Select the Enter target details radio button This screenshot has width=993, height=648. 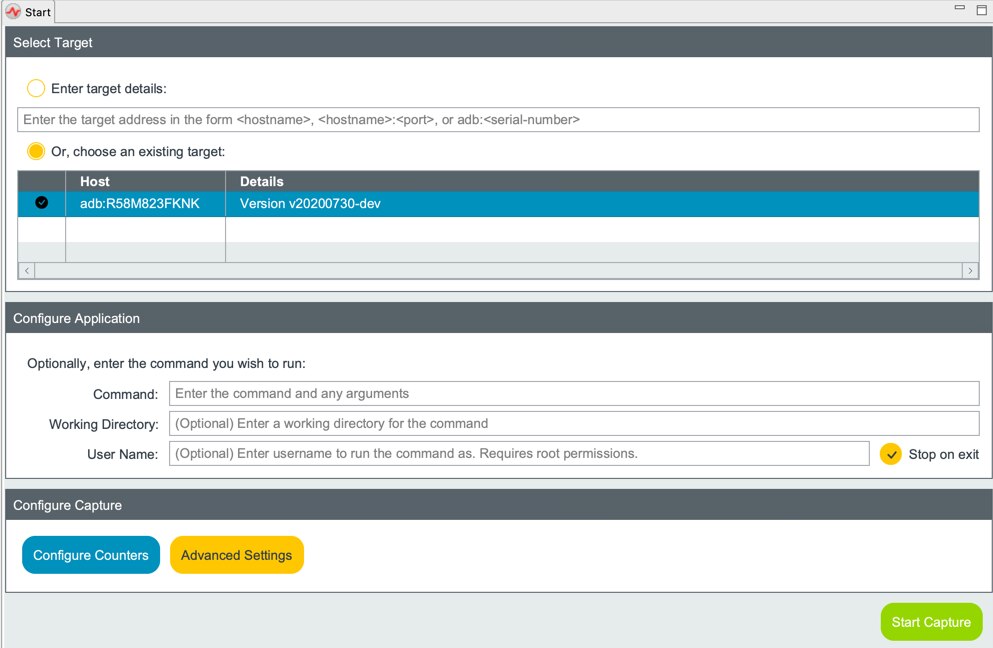tap(36, 88)
